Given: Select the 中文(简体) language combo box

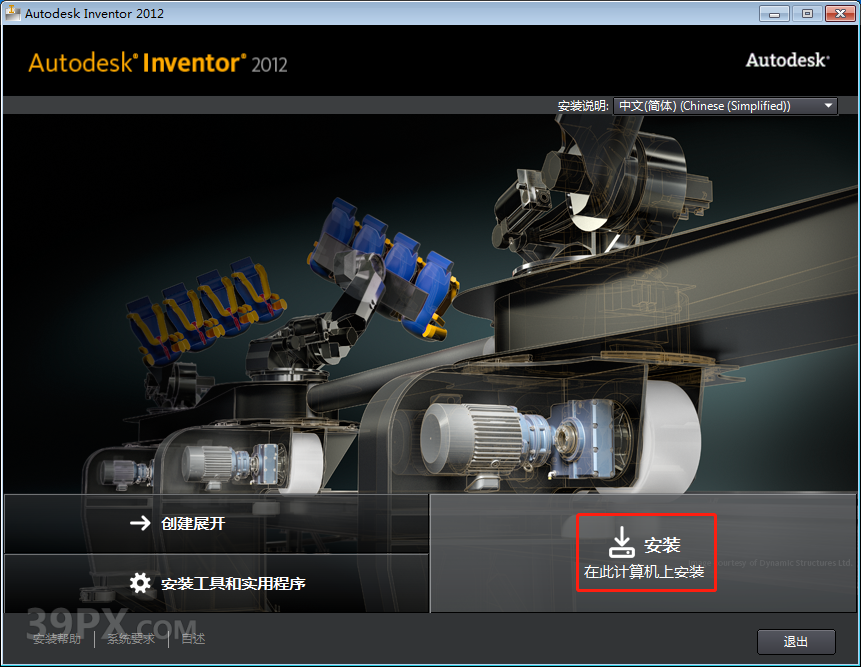Looking at the screenshot, I should [x=725, y=105].
